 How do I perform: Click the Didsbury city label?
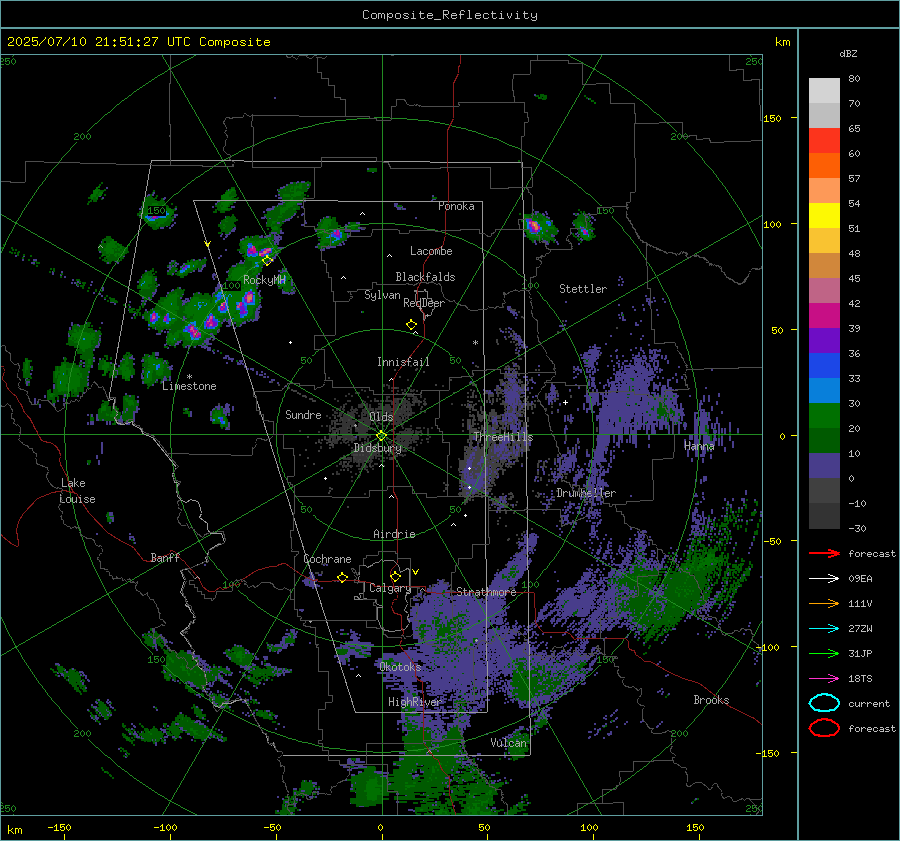pos(378,448)
